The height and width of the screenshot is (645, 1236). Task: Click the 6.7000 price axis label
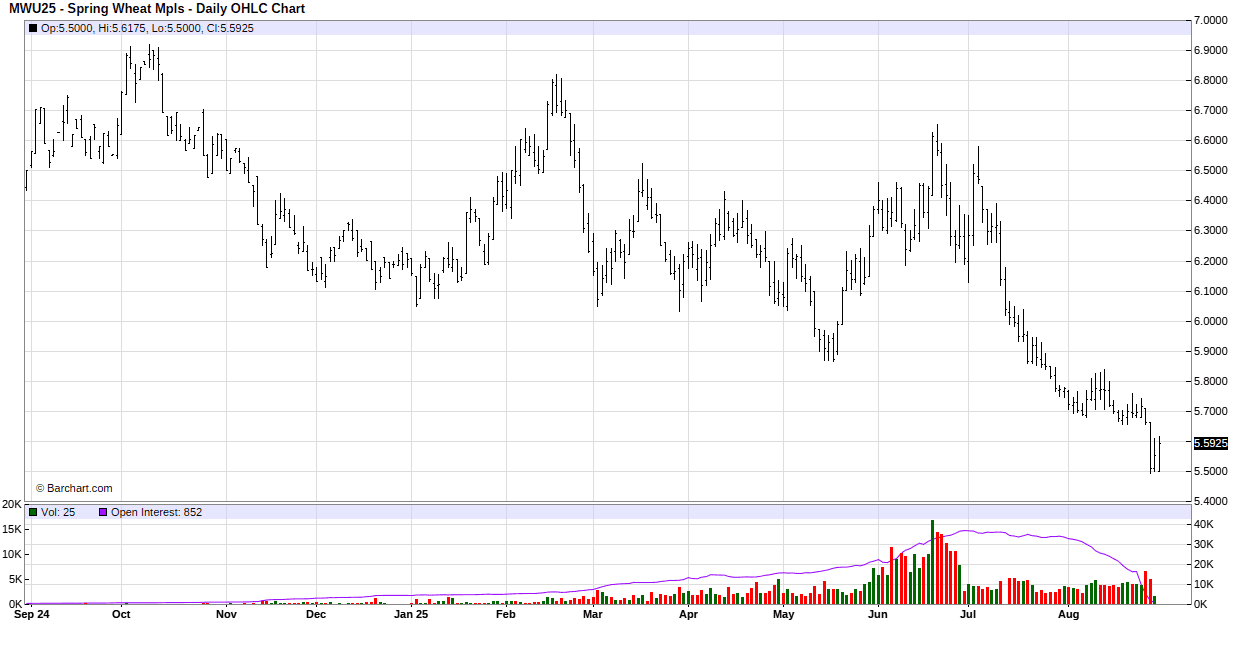point(1211,110)
